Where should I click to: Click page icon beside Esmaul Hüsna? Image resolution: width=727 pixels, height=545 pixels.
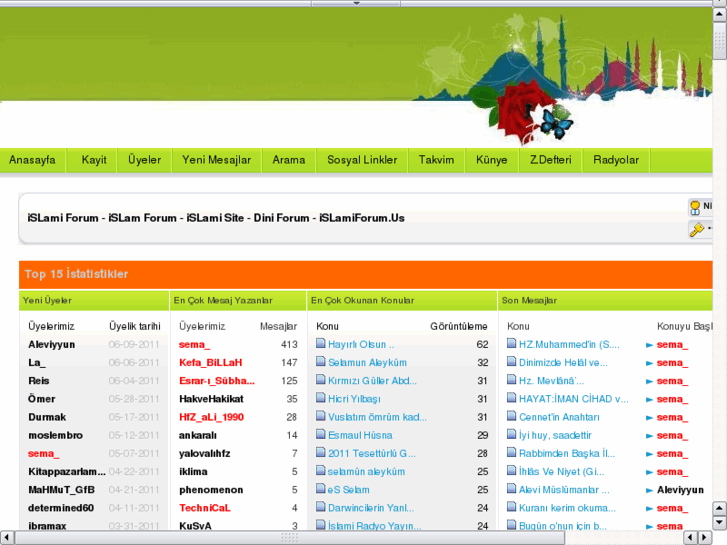click(x=320, y=434)
